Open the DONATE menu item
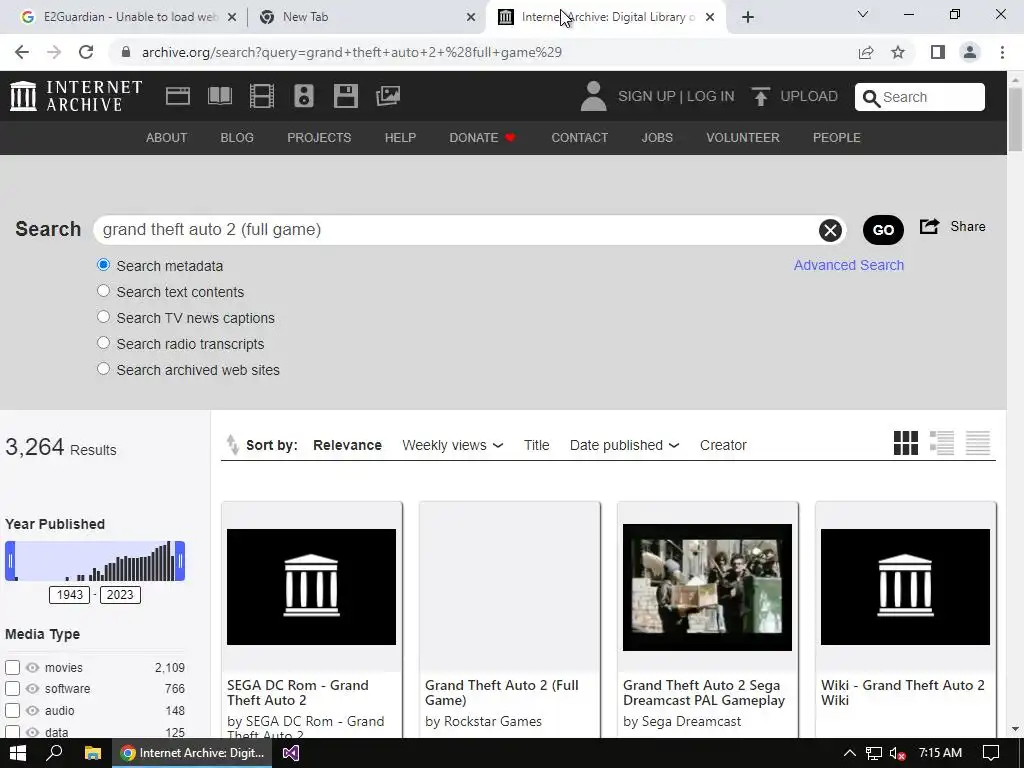Viewport: 1024px width, 768px height. point(483,138)
